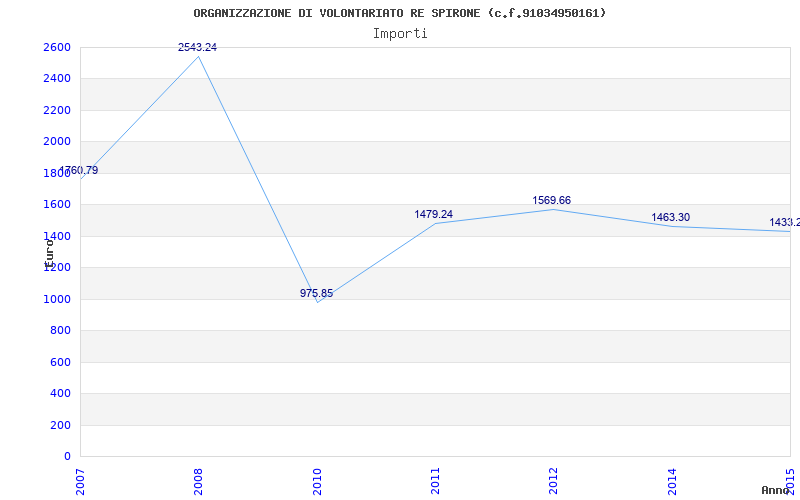Viewport: 800px width, 500px height.
Task: Select the 975.85 data label
Action: click(x=319, y=293)
